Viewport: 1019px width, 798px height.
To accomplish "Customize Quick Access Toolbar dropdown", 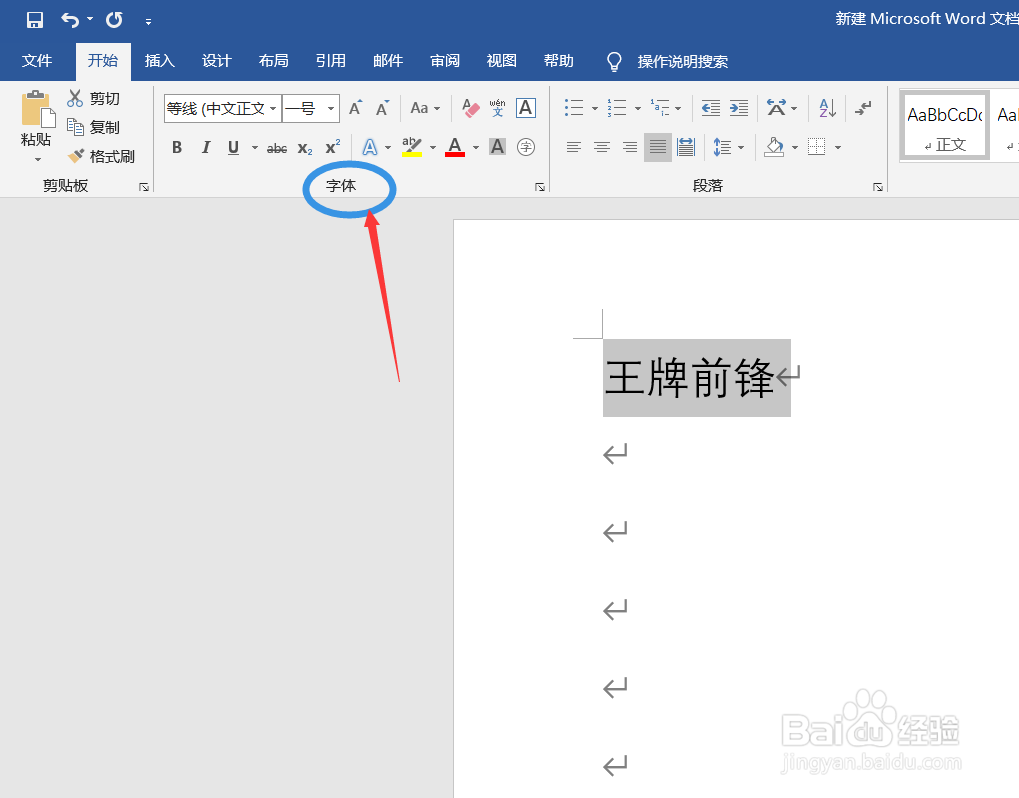I will [148, 21].
